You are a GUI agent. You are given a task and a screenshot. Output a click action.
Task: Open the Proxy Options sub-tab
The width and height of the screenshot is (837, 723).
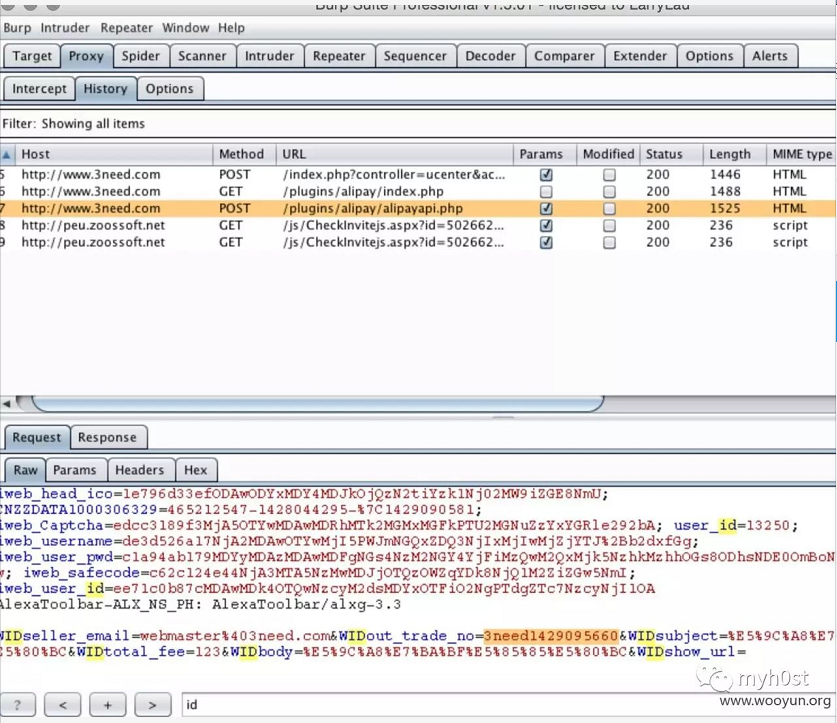tap(170, 89)
